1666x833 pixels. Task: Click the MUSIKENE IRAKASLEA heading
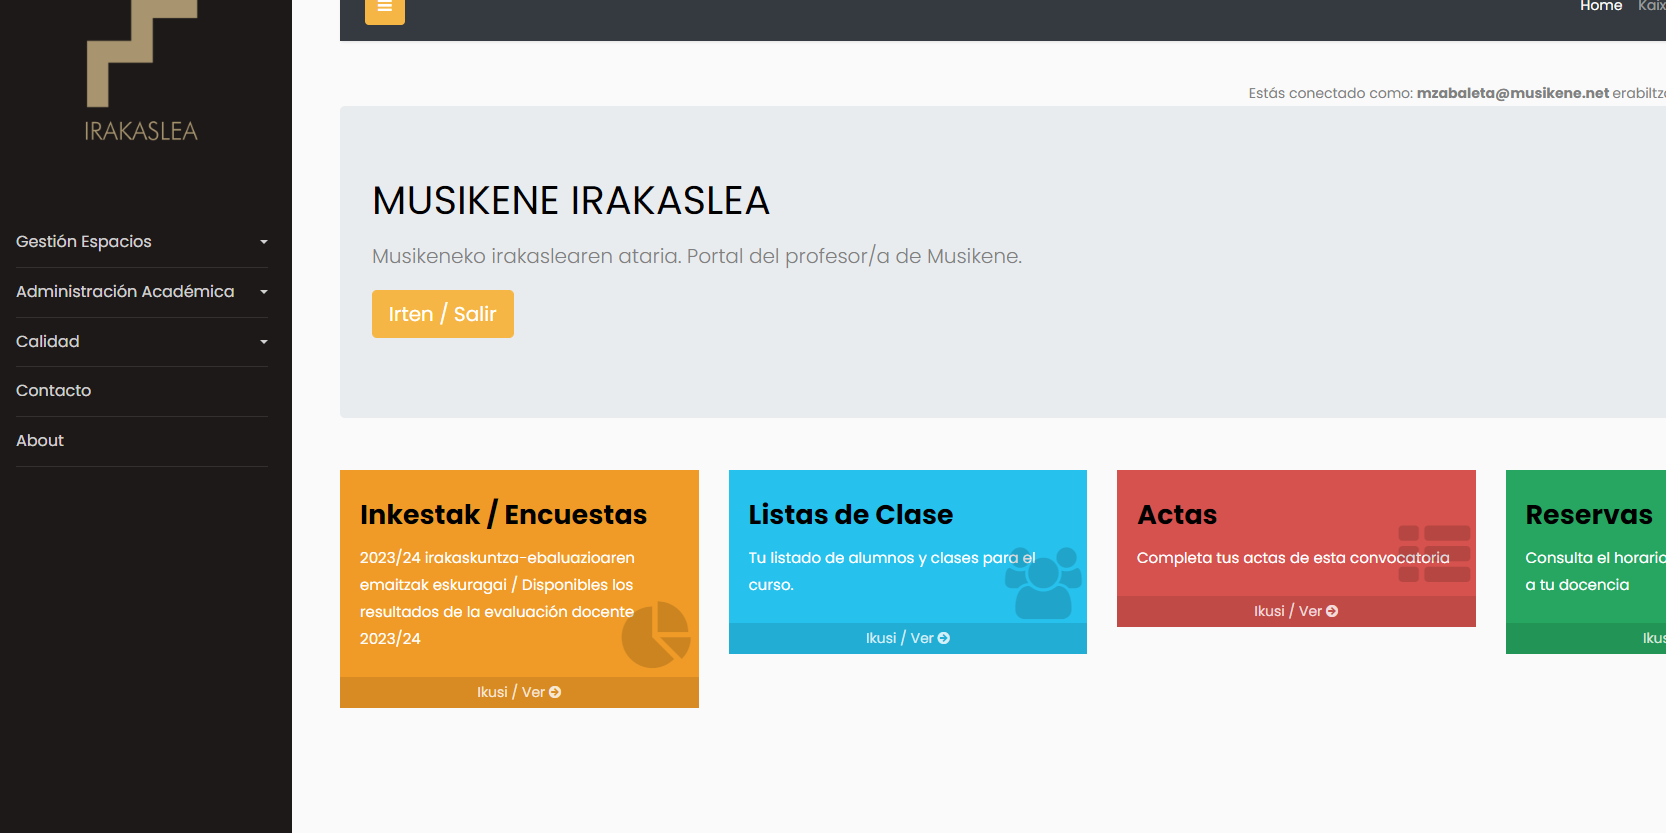click(x=571, y=201)
